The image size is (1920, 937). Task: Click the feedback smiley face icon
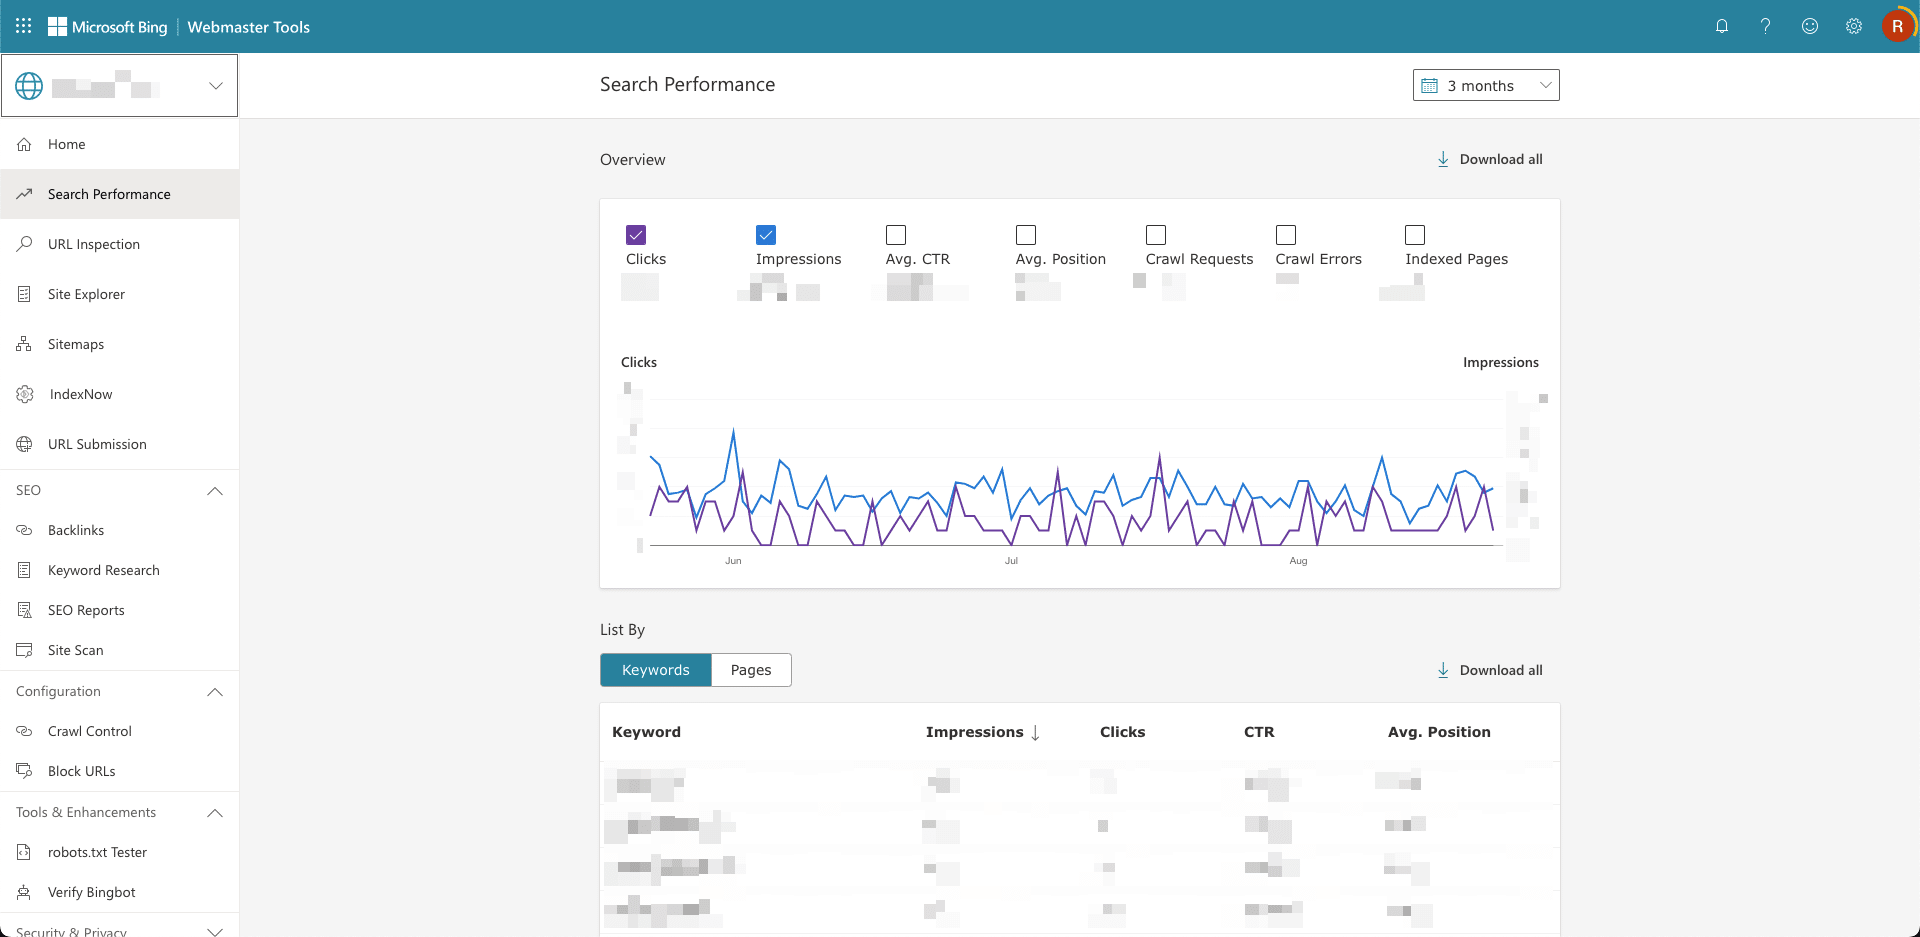coord(1809,26)
